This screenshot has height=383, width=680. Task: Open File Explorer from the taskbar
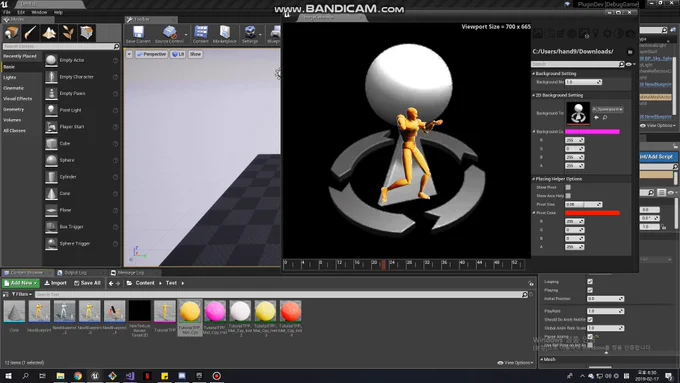tap(60, 376)
